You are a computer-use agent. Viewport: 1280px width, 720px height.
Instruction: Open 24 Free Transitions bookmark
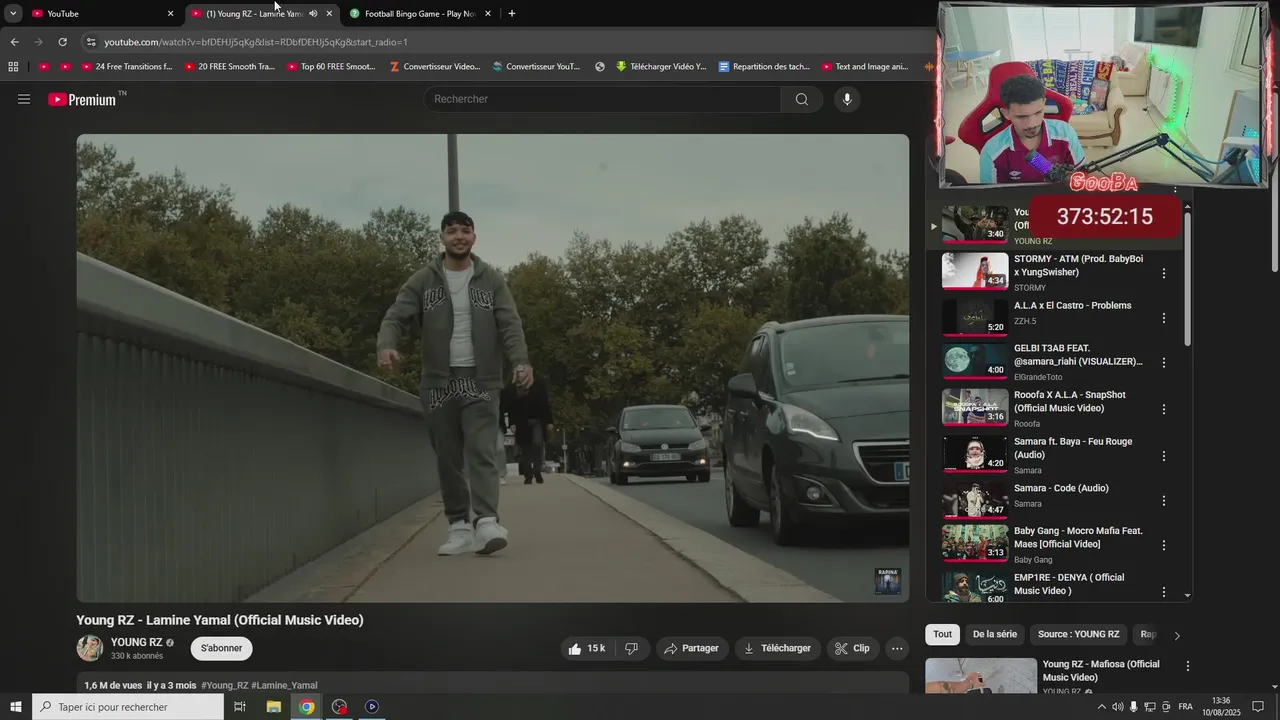[126, 67]
